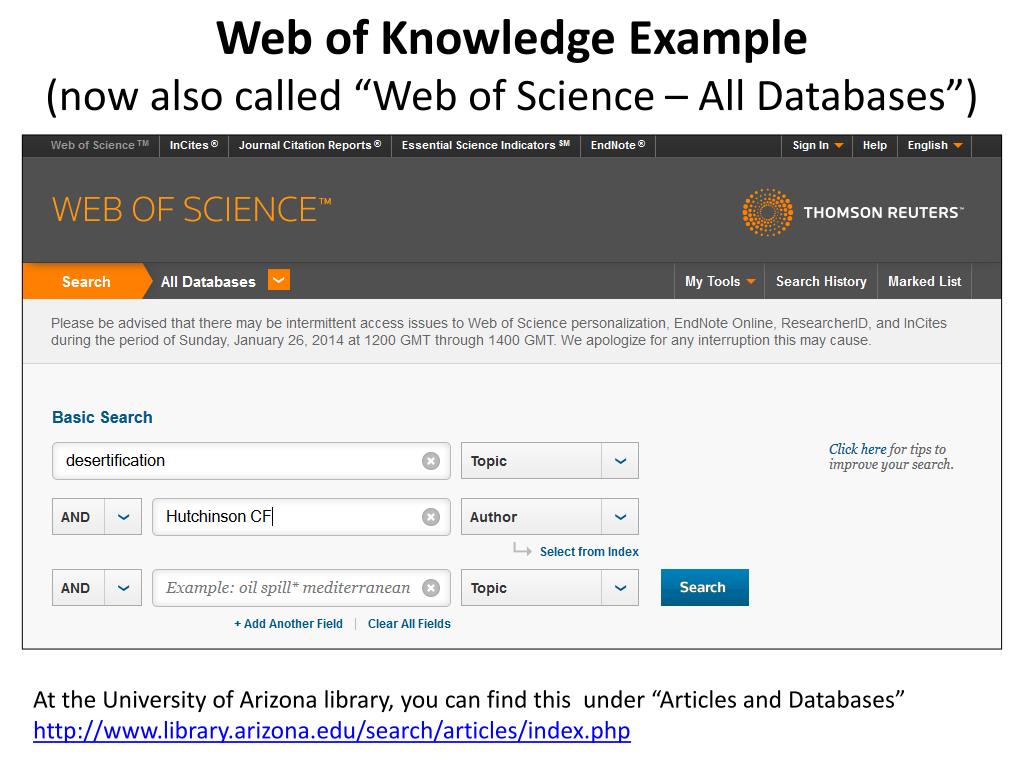This screenshot has width=1024, height=768.
Task: Click the blue Search button
Action: (705, 587)
